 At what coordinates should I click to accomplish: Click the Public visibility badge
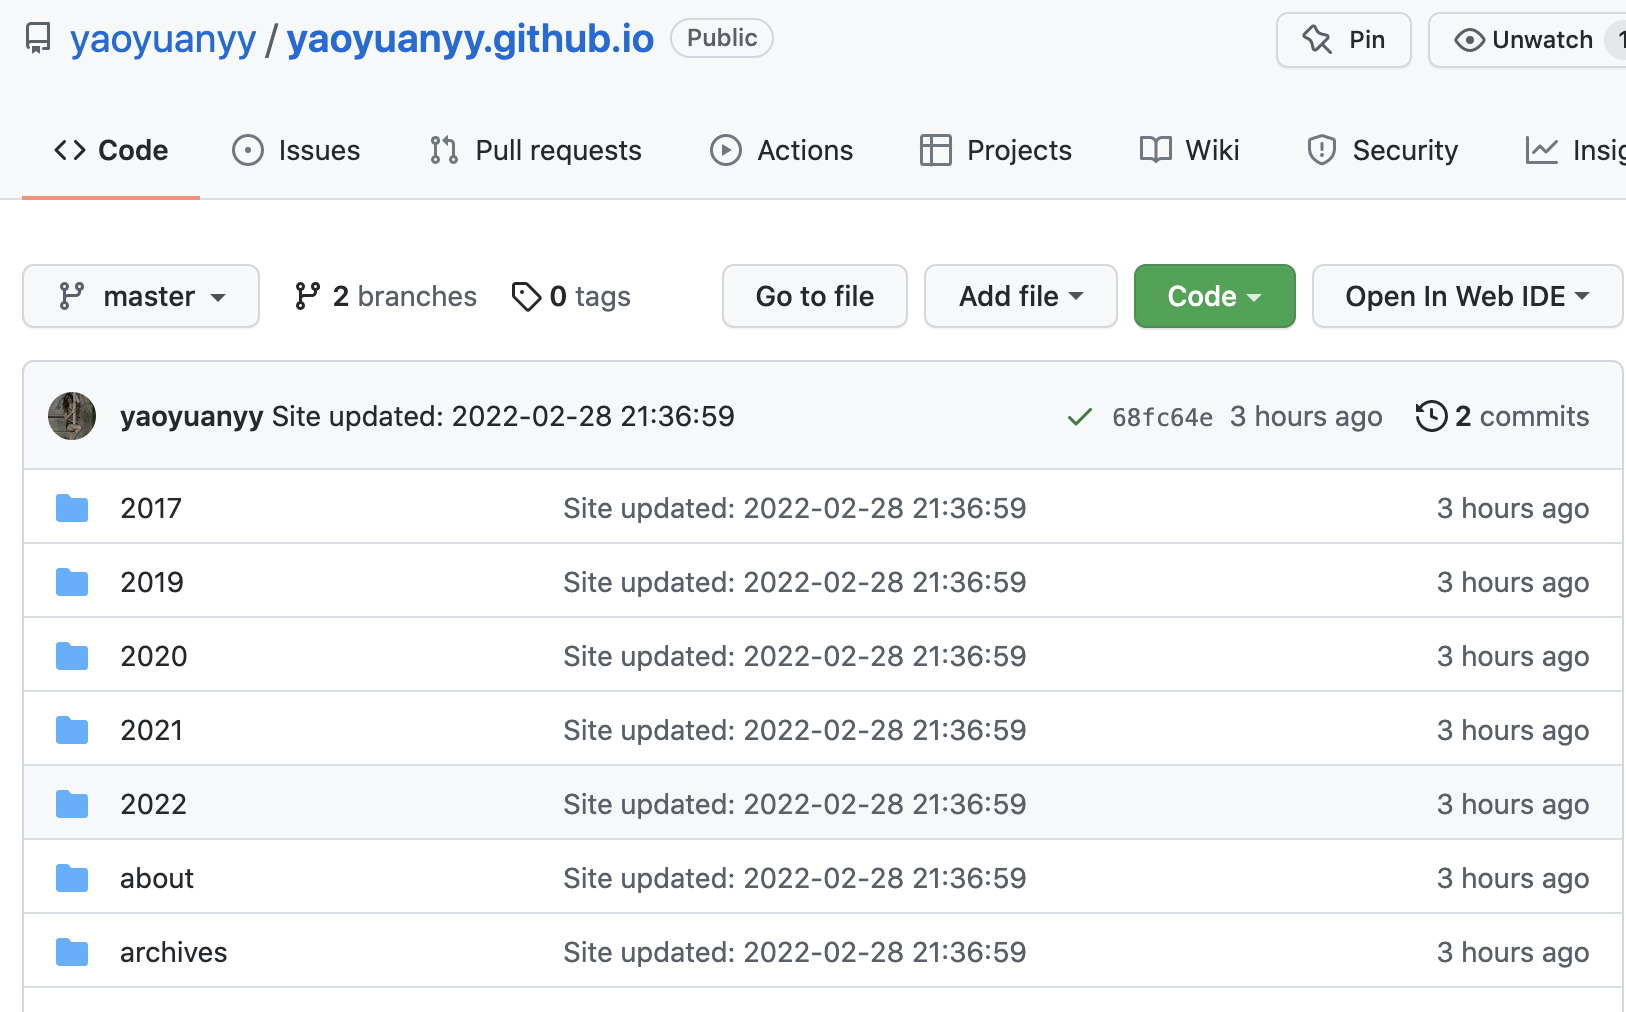click(722, 38)
